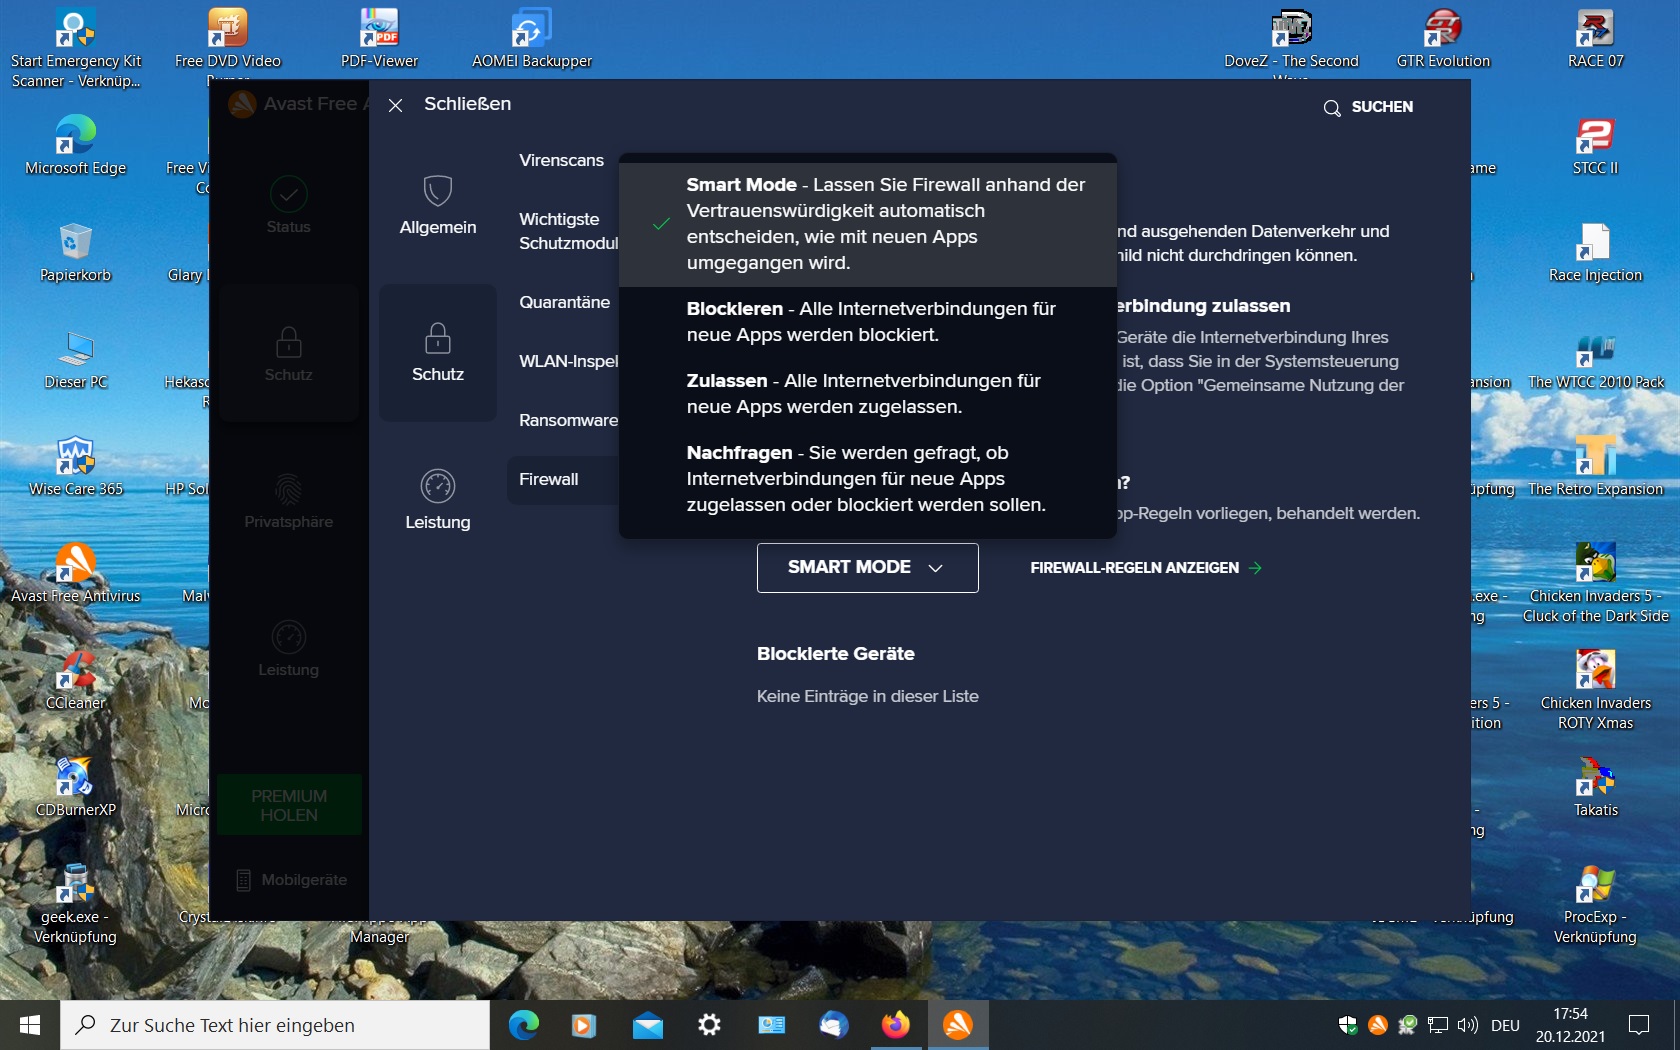Open Takatis desktop shortcut

(1596, 788)
